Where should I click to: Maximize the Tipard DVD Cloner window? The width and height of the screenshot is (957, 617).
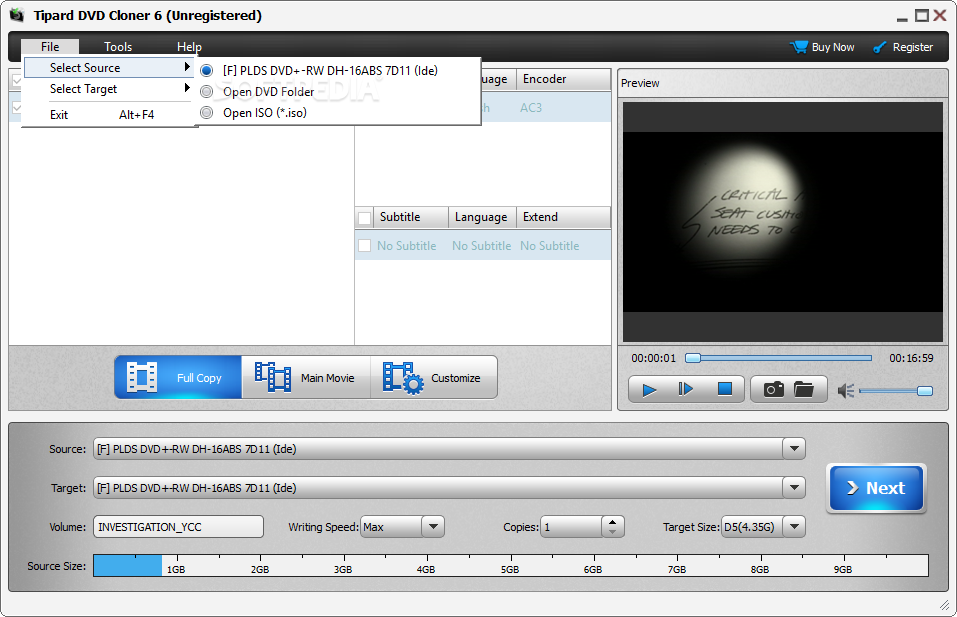[x=922, y=16]
